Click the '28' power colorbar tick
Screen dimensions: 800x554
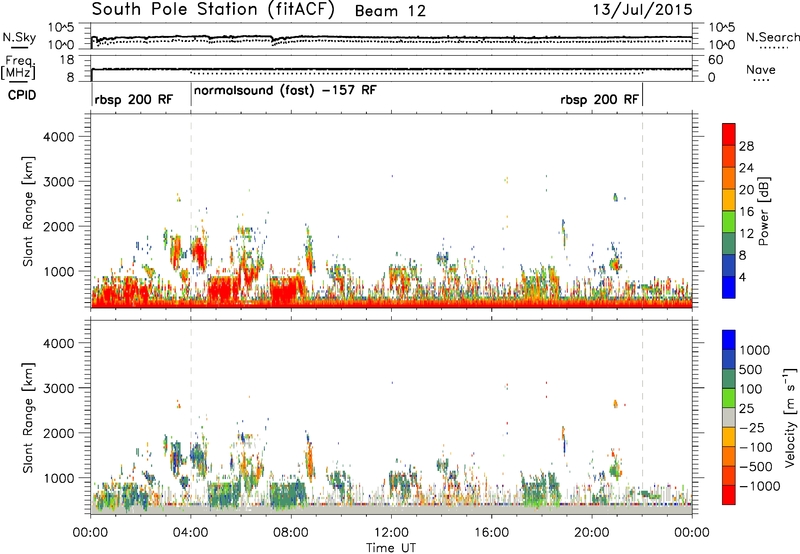click(x=746, y=146)
